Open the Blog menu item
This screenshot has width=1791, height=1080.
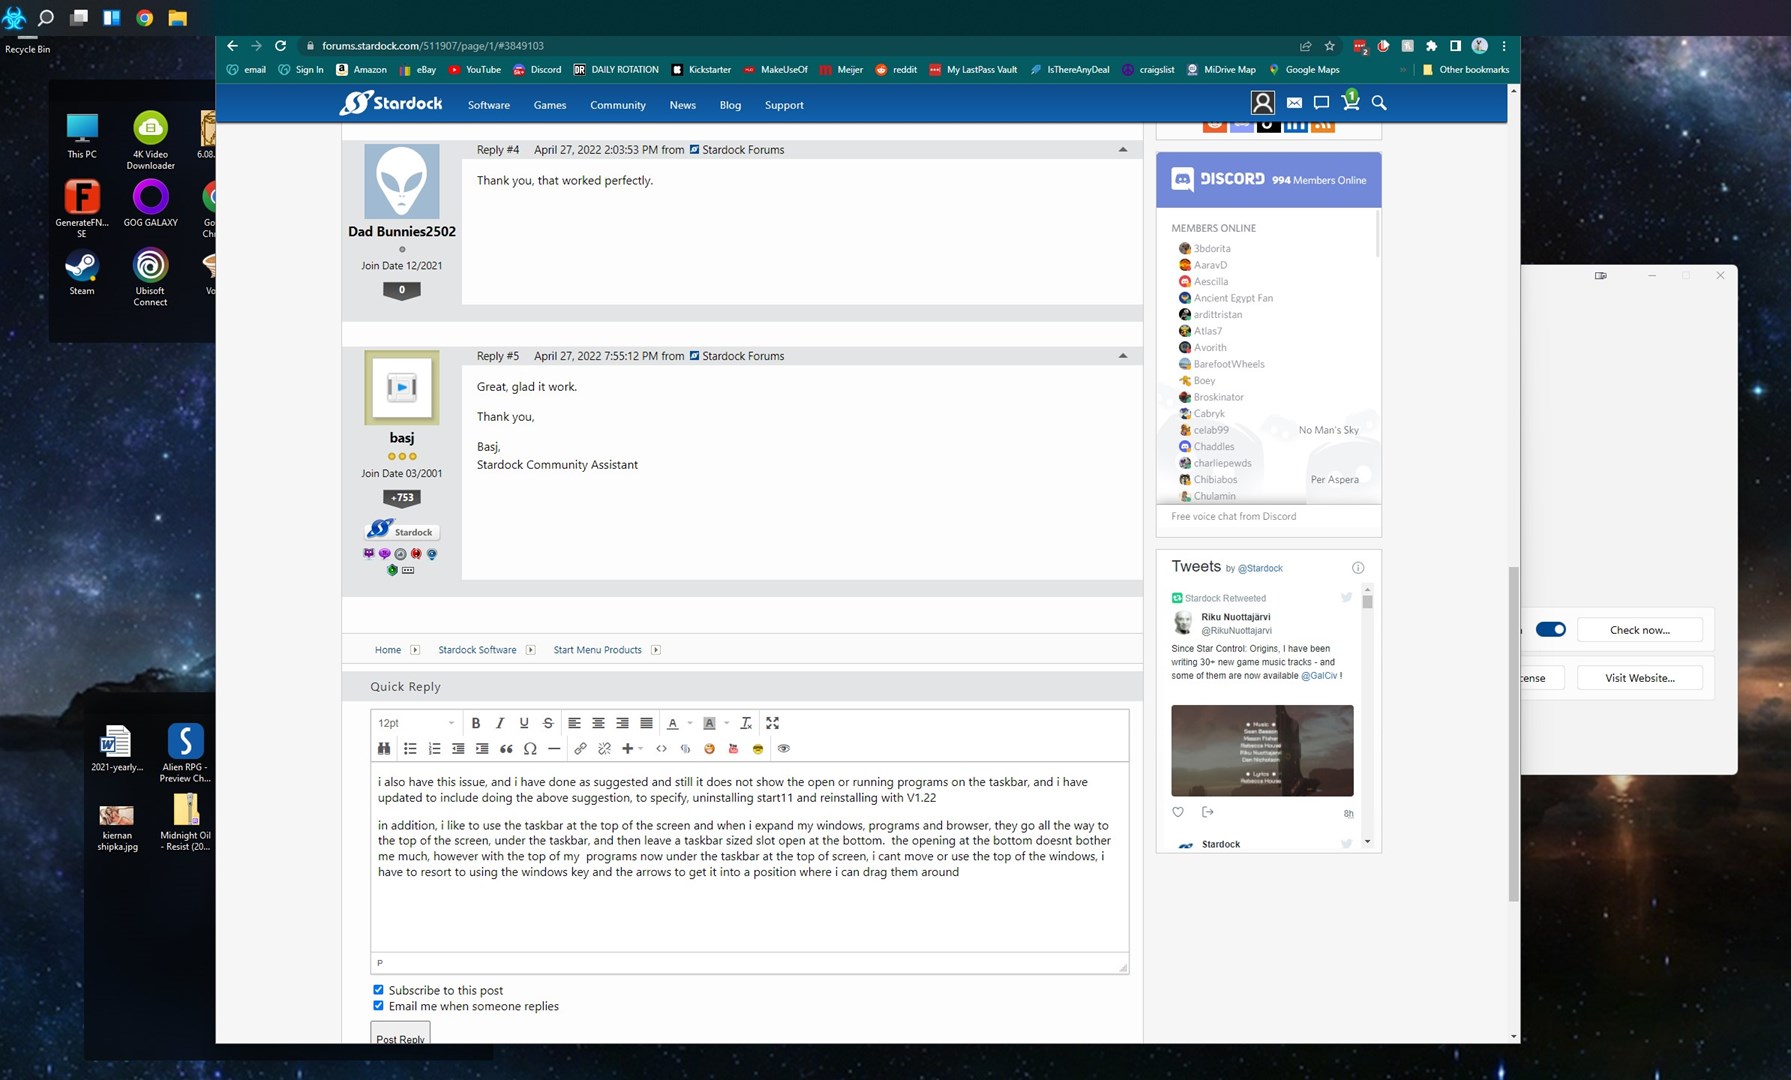[x=731, y=105]
